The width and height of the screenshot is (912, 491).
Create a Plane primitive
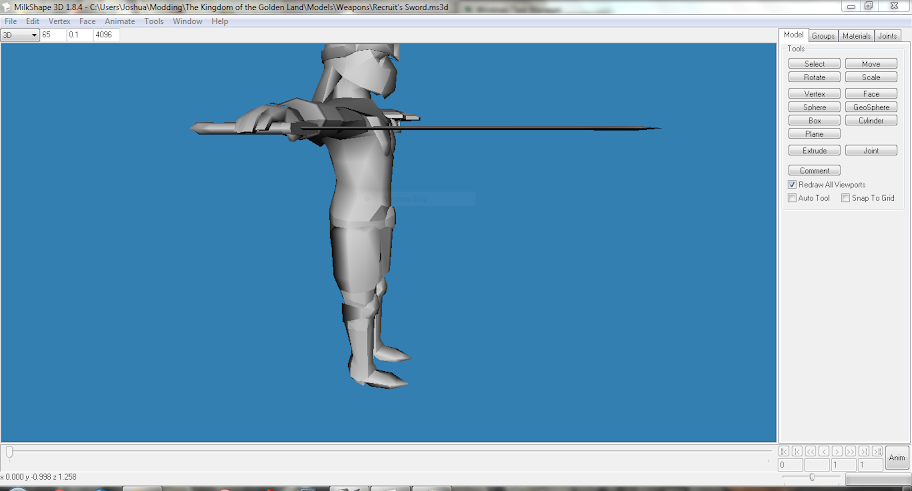click(814, 134)
